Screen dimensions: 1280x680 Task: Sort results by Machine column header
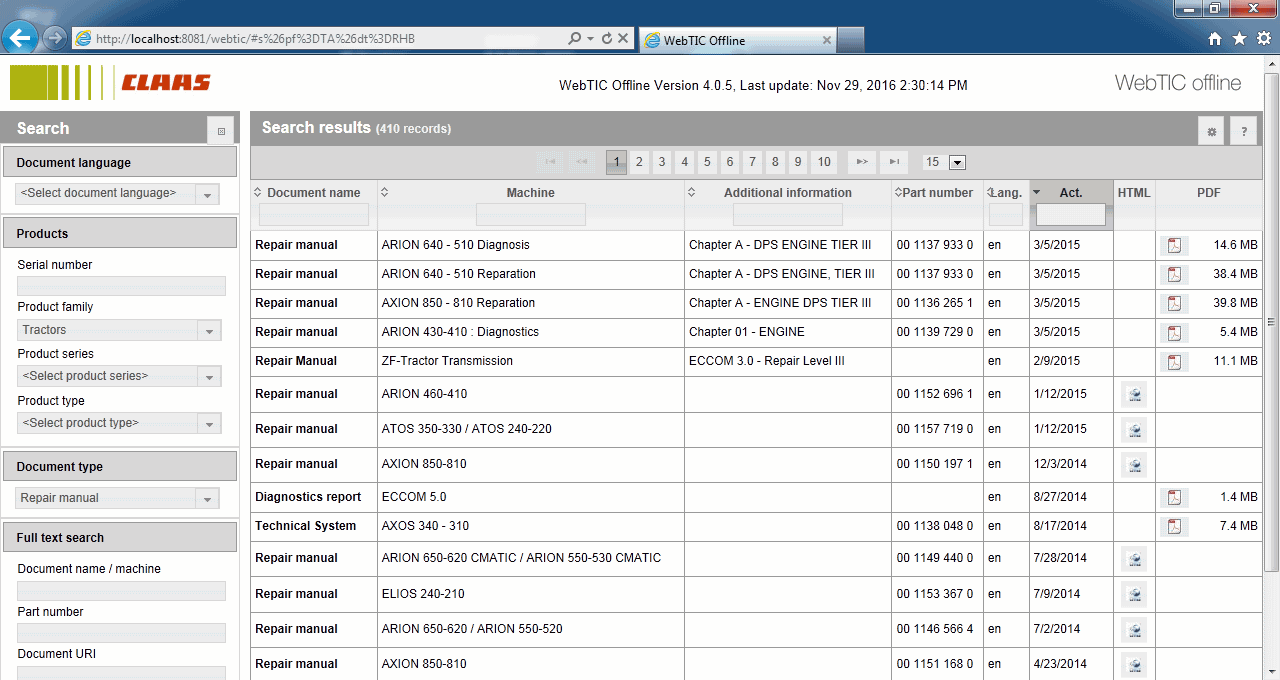pos(530,193)
